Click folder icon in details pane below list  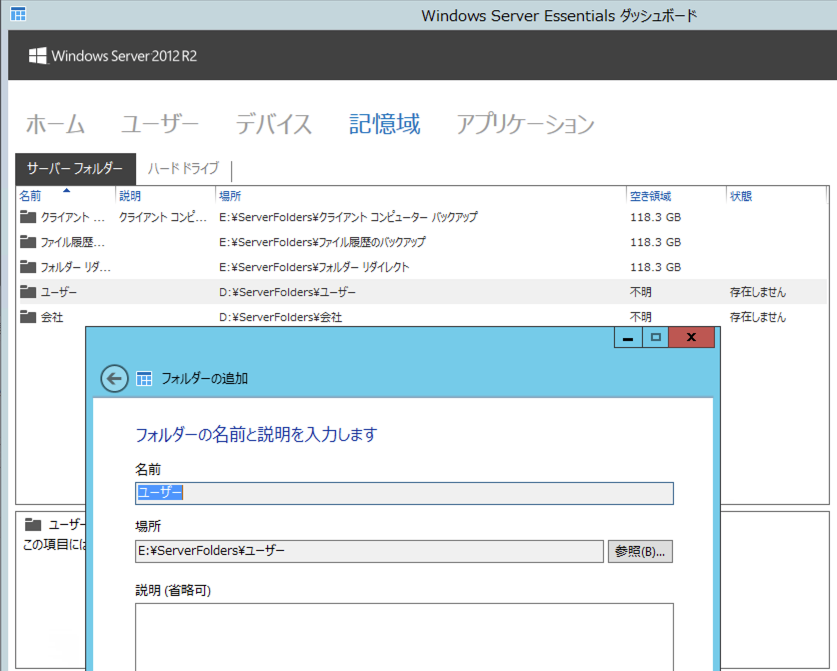33,525
